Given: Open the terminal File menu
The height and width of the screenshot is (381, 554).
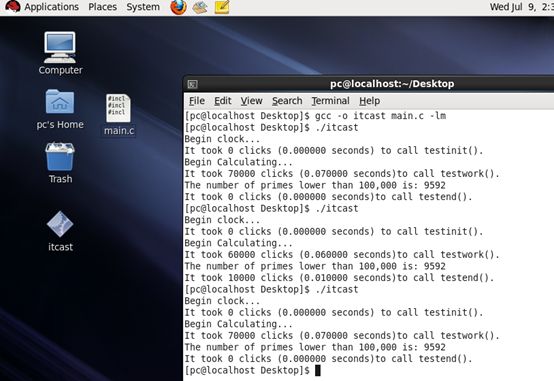Looking at the screenshot, I should (197, 101).
